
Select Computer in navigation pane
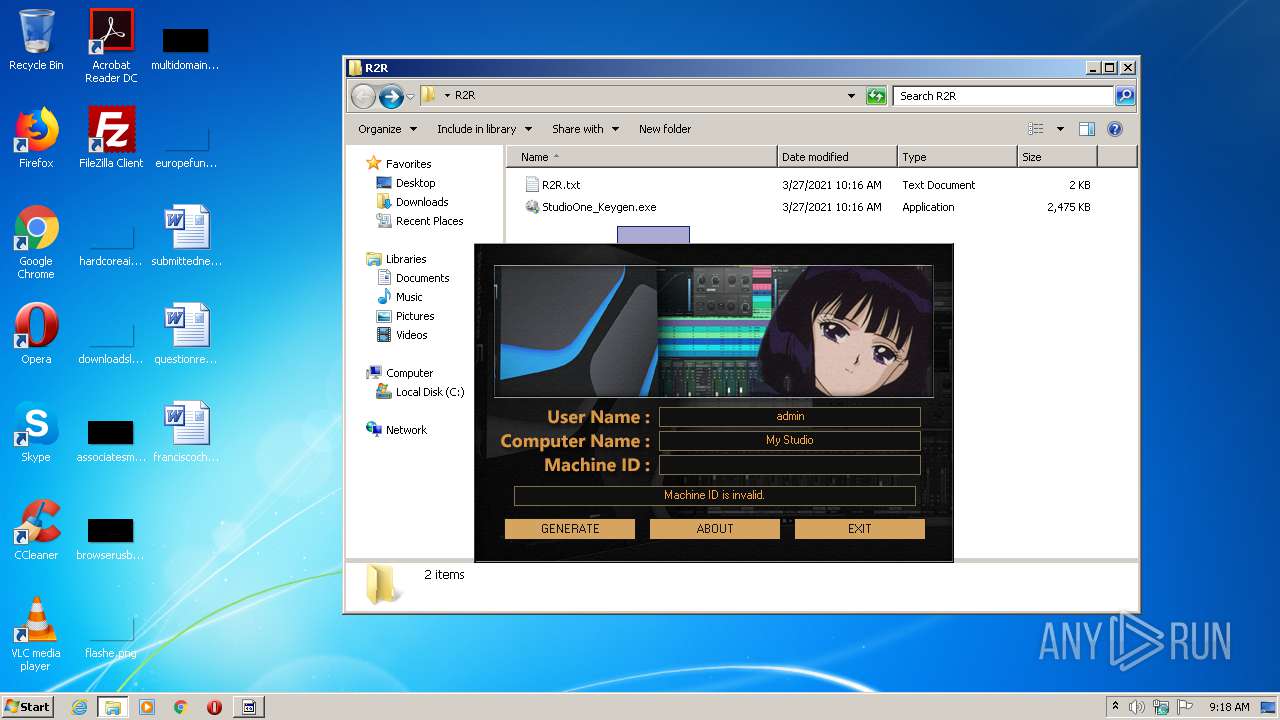pos(409,373)
